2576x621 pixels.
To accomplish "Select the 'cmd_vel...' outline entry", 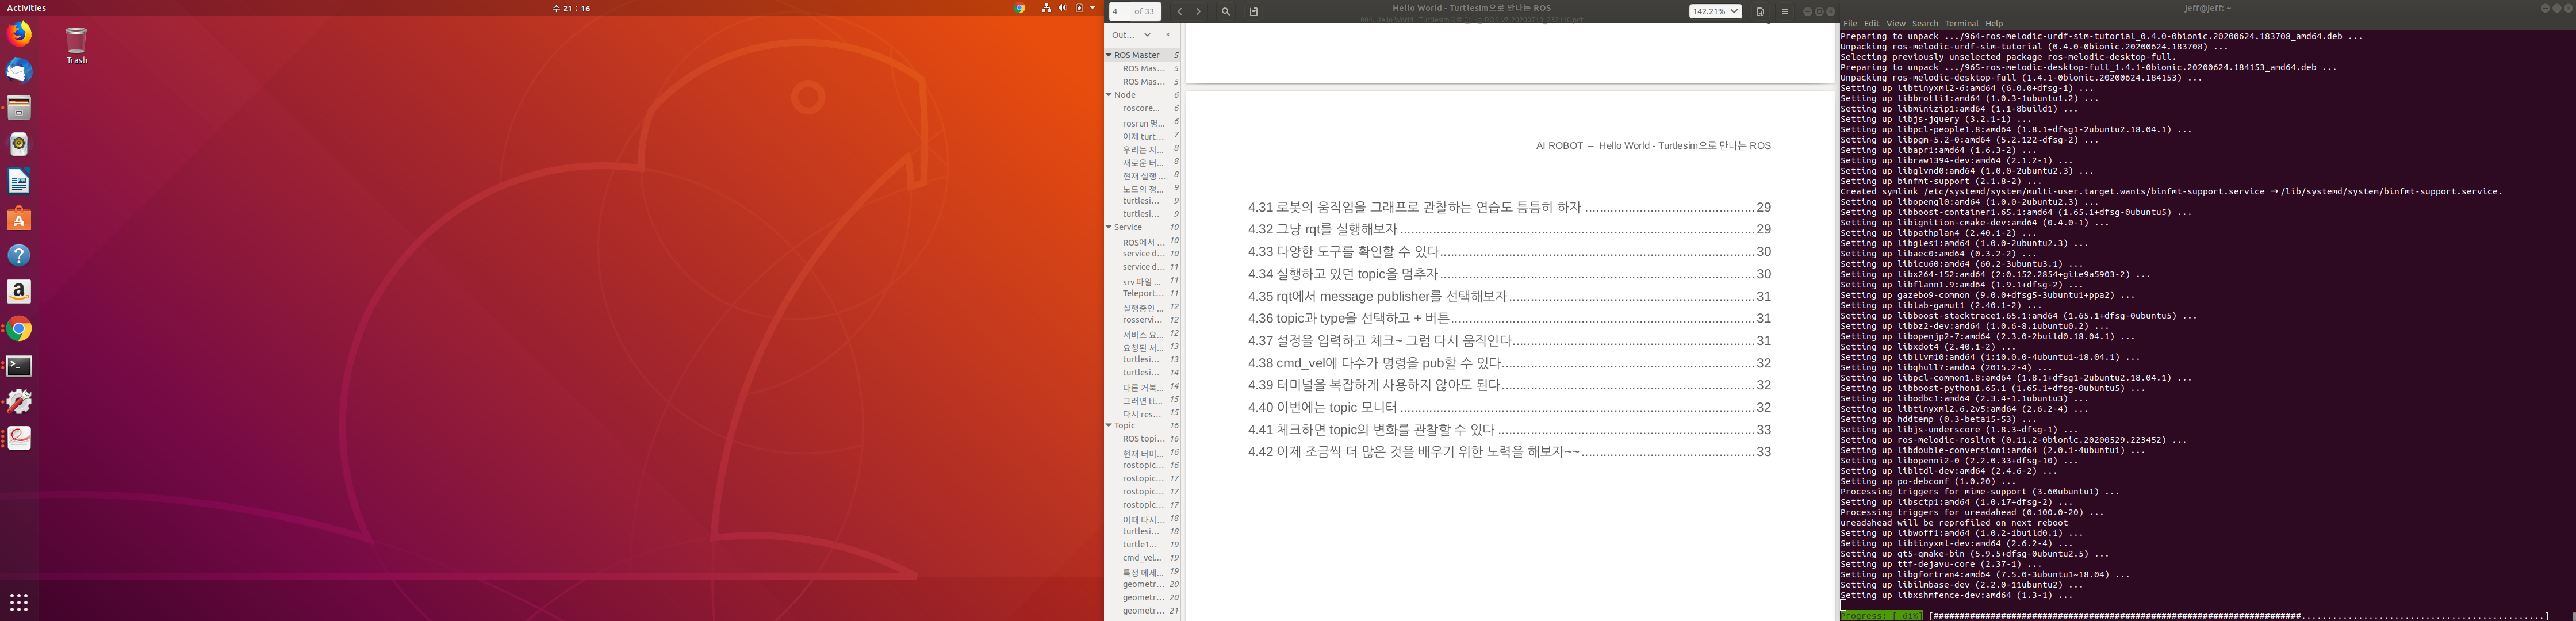I will pyautogui.click(x=1141, y=558).
